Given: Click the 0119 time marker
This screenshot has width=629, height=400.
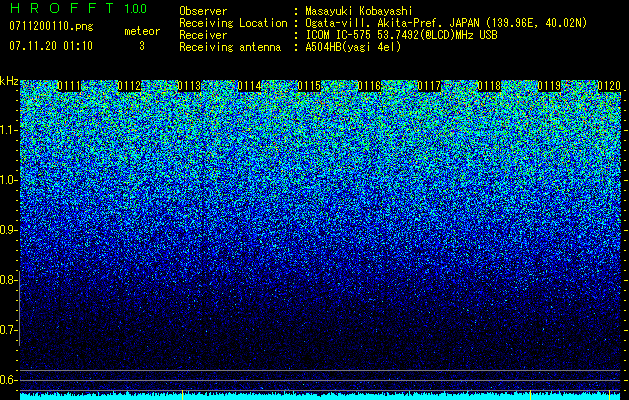Looking at the screenshot, I should tap(549, 86).
